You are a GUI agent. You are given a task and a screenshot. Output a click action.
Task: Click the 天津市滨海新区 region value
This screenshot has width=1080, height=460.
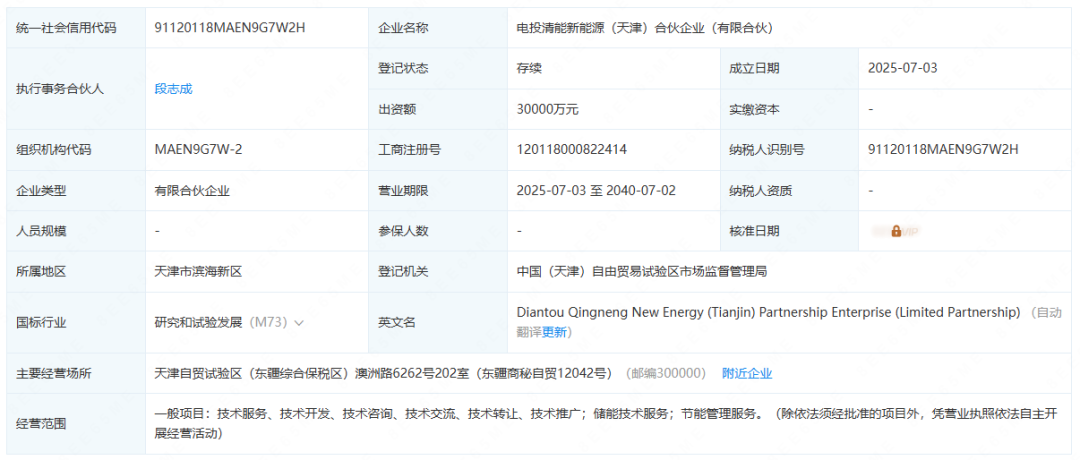pyautogui.click(x=198, y=272)
